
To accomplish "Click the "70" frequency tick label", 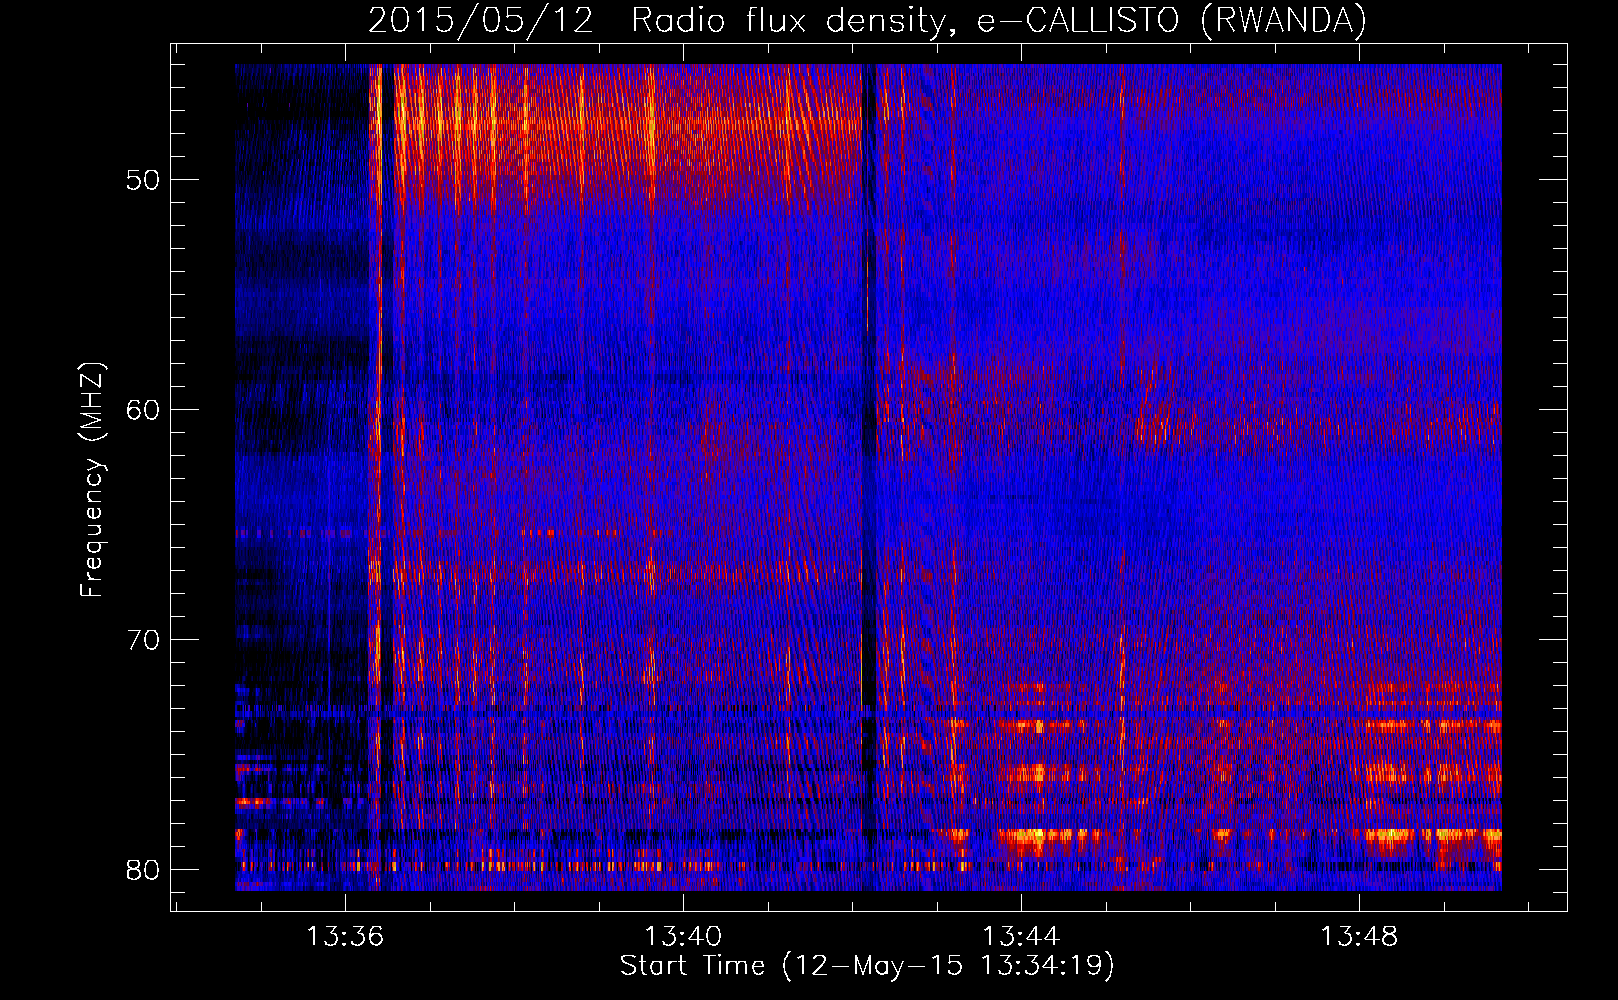I will [x=143, y=640].
